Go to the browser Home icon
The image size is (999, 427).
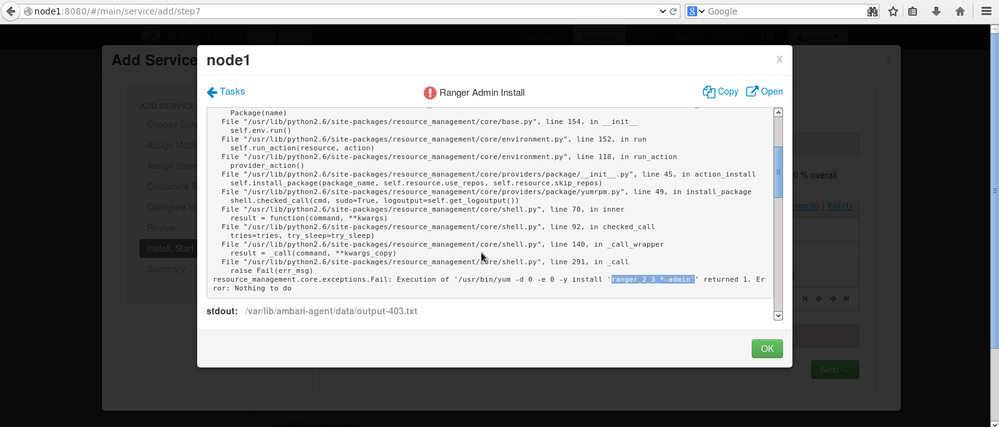[959, 11]
